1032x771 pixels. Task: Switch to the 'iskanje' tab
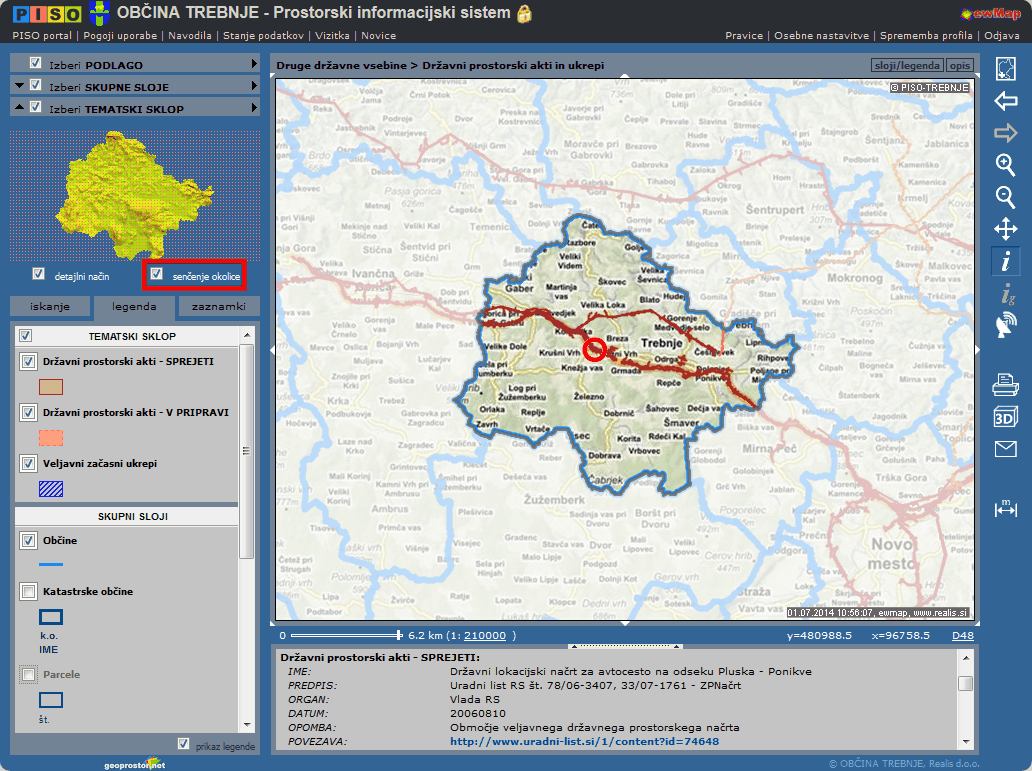(50, 307)
